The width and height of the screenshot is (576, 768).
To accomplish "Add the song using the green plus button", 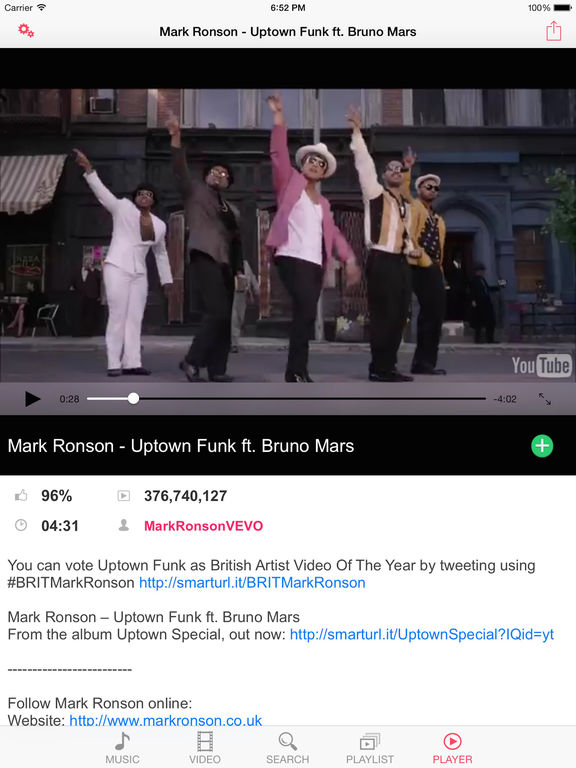I will click(x=542, y=446).
